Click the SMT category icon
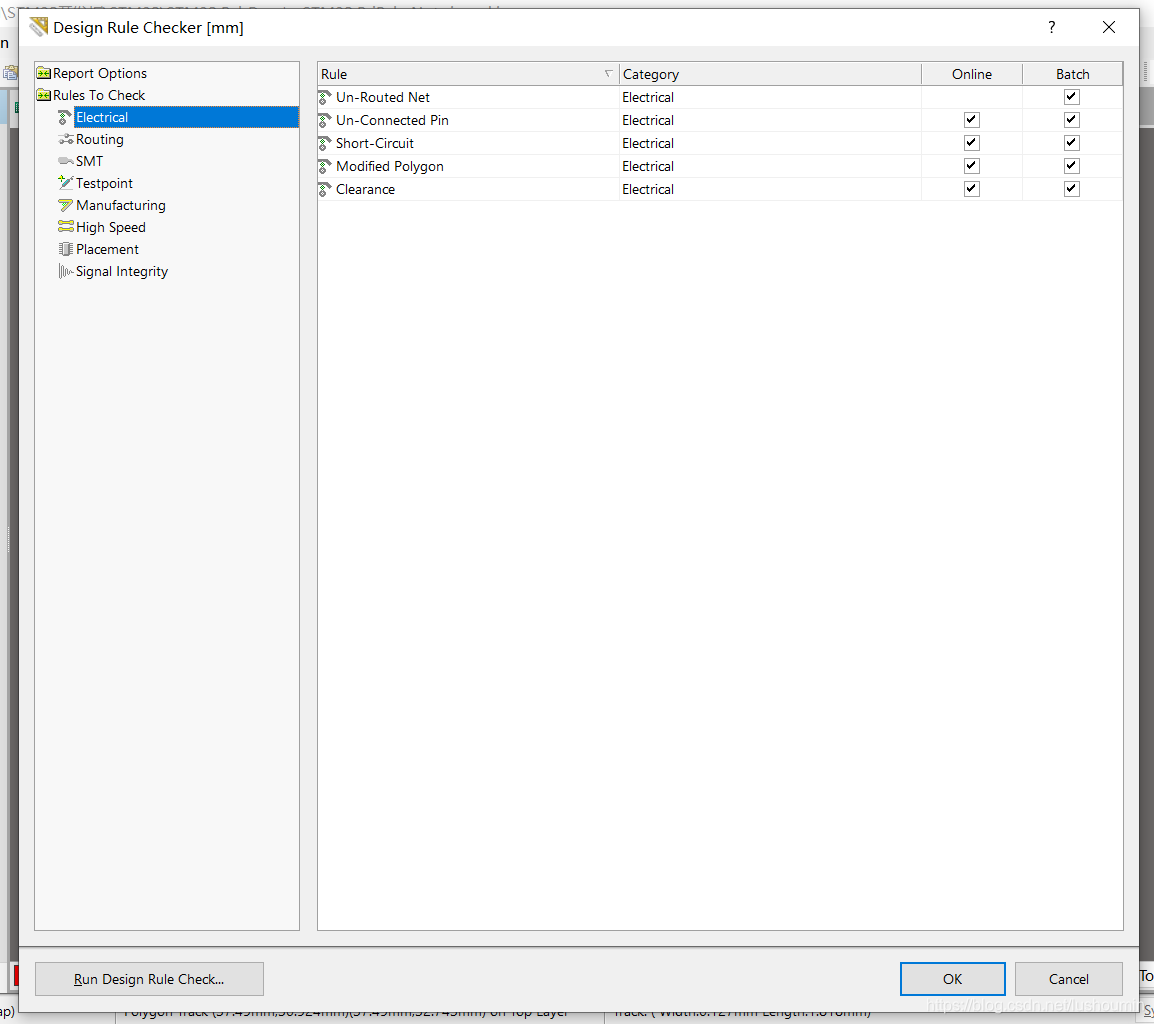The width and height of the screenshot is (1154, 1024). (x=66, y=162)
